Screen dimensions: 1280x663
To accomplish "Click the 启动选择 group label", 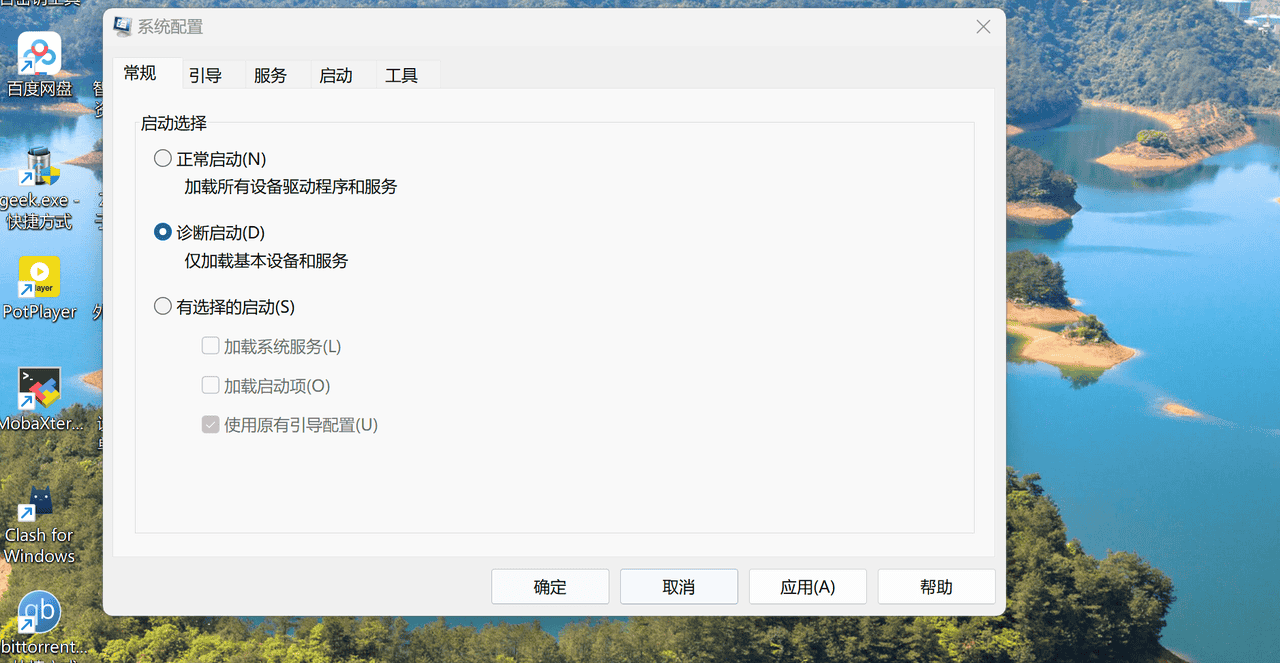I will tap(174, 123).
